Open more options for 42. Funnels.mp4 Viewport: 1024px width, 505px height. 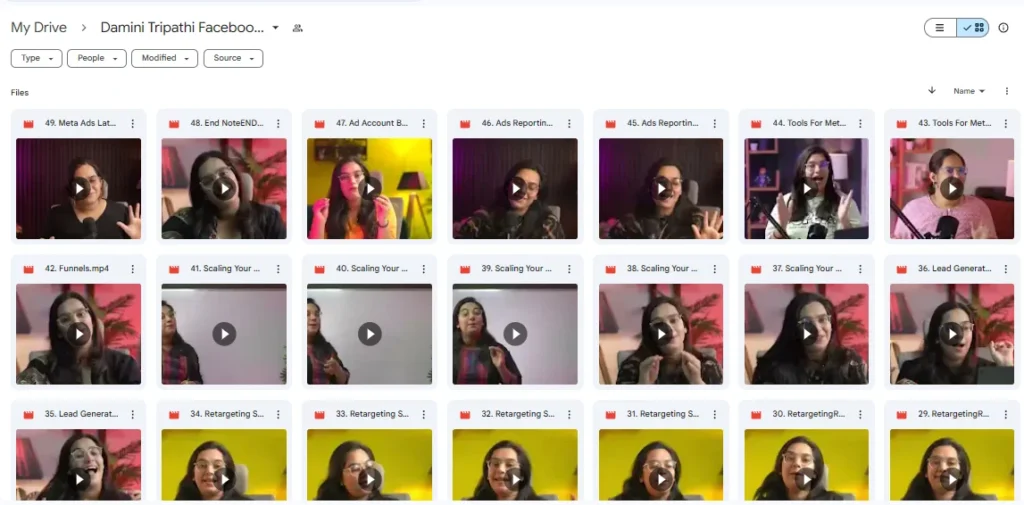(133, 269)
